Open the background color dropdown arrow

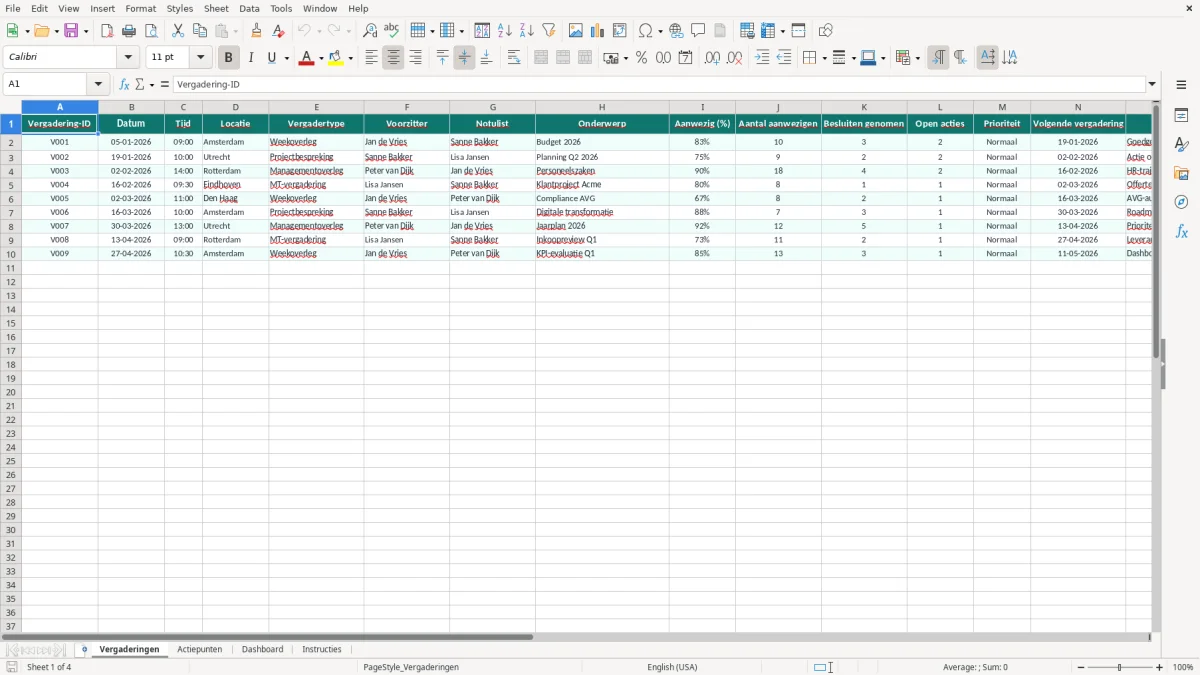351,58
